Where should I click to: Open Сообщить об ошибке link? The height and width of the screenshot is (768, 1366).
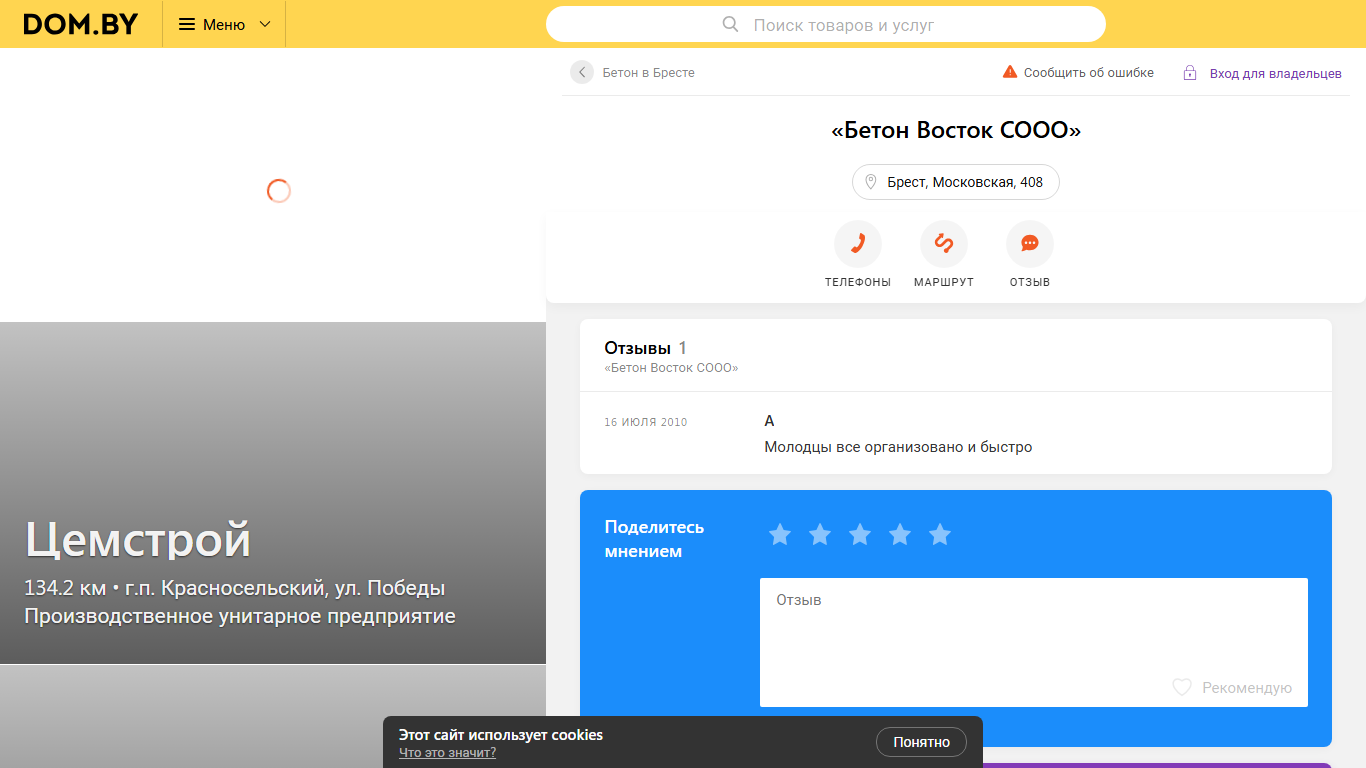tap(1088, 72)
